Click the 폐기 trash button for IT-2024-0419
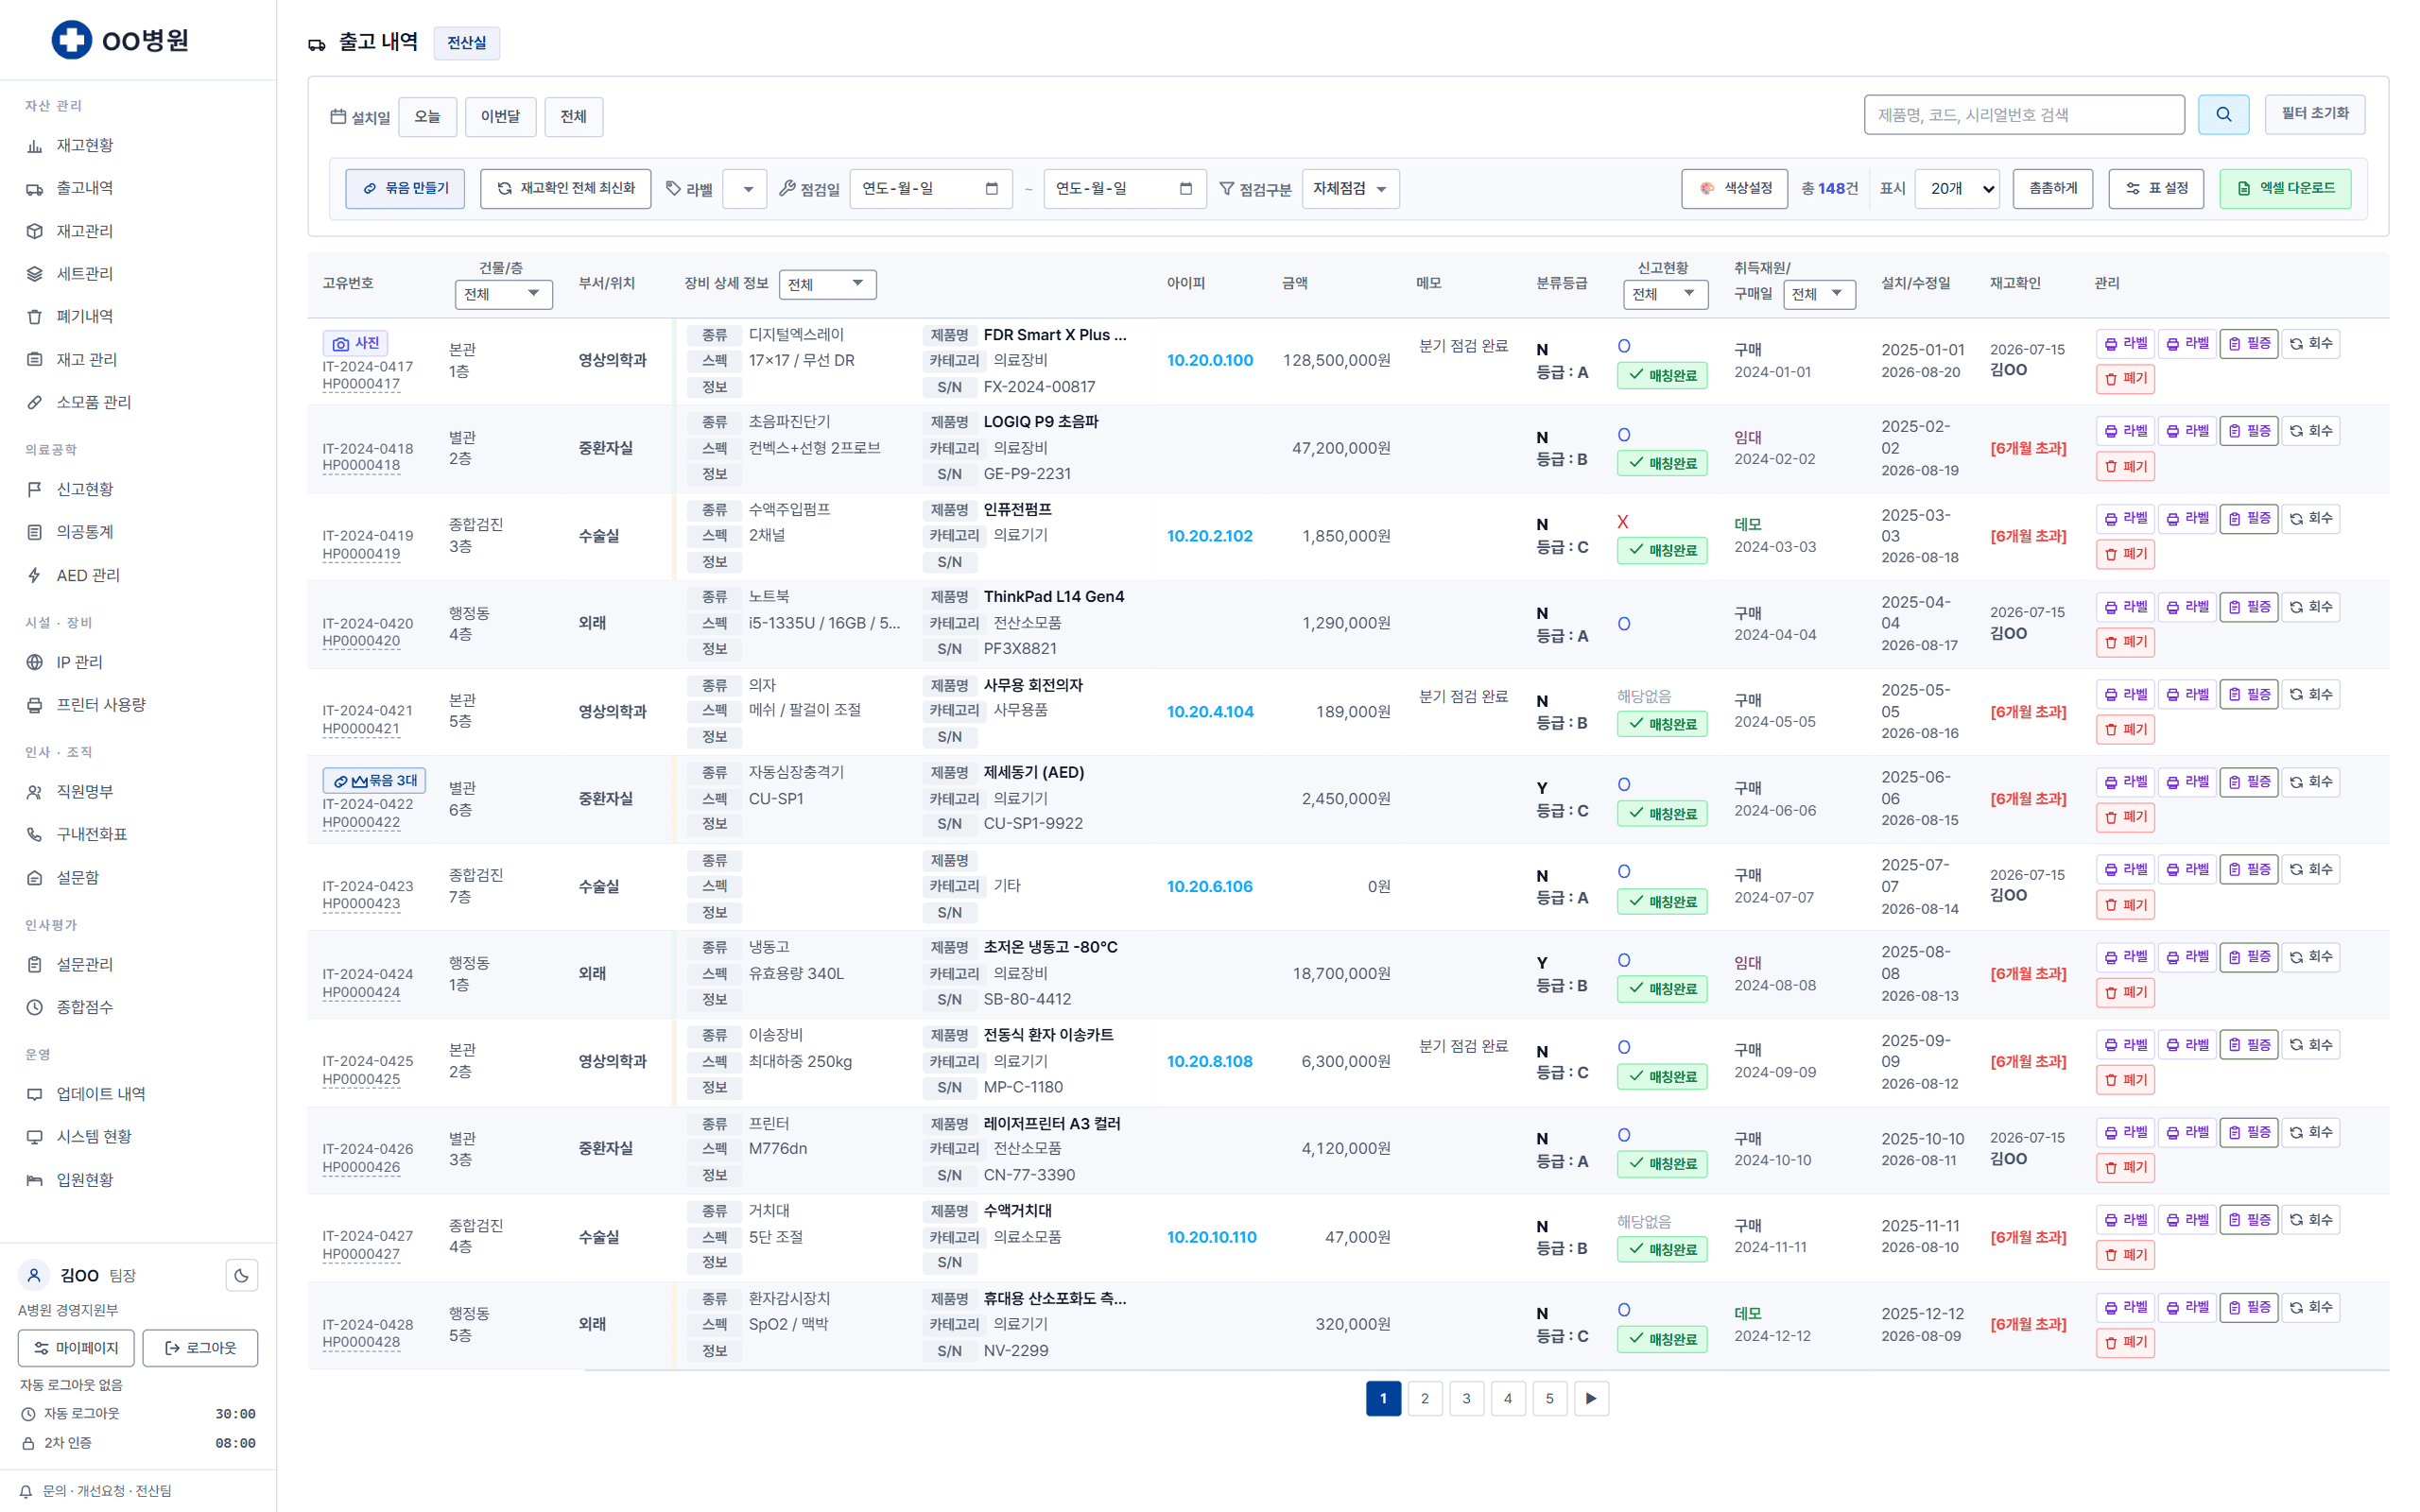The height and width of the screenshot is (1512, 2420). click(x=2125, y=554)
